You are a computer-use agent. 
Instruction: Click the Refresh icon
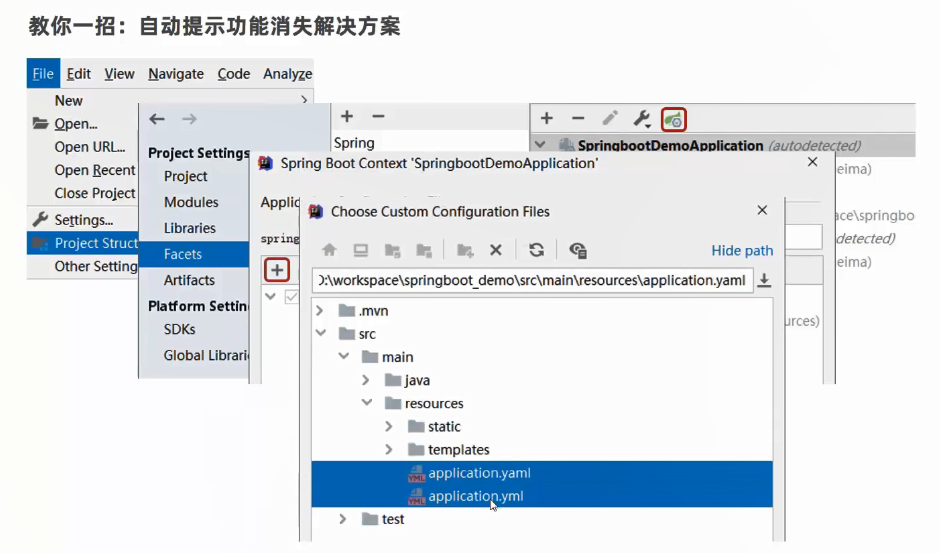(x=537, y=250)
